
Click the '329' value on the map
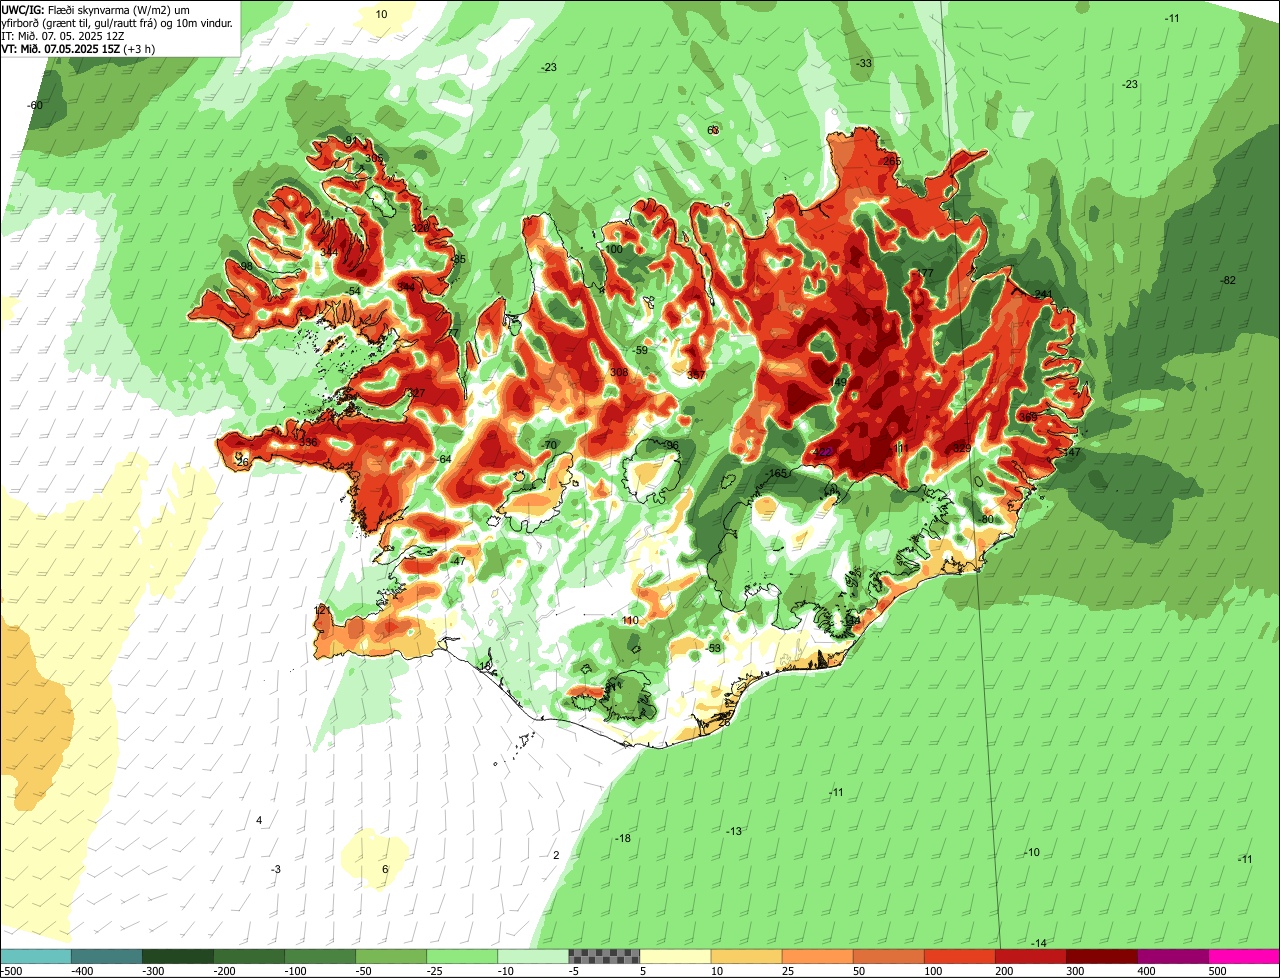[x=962, y=448]
